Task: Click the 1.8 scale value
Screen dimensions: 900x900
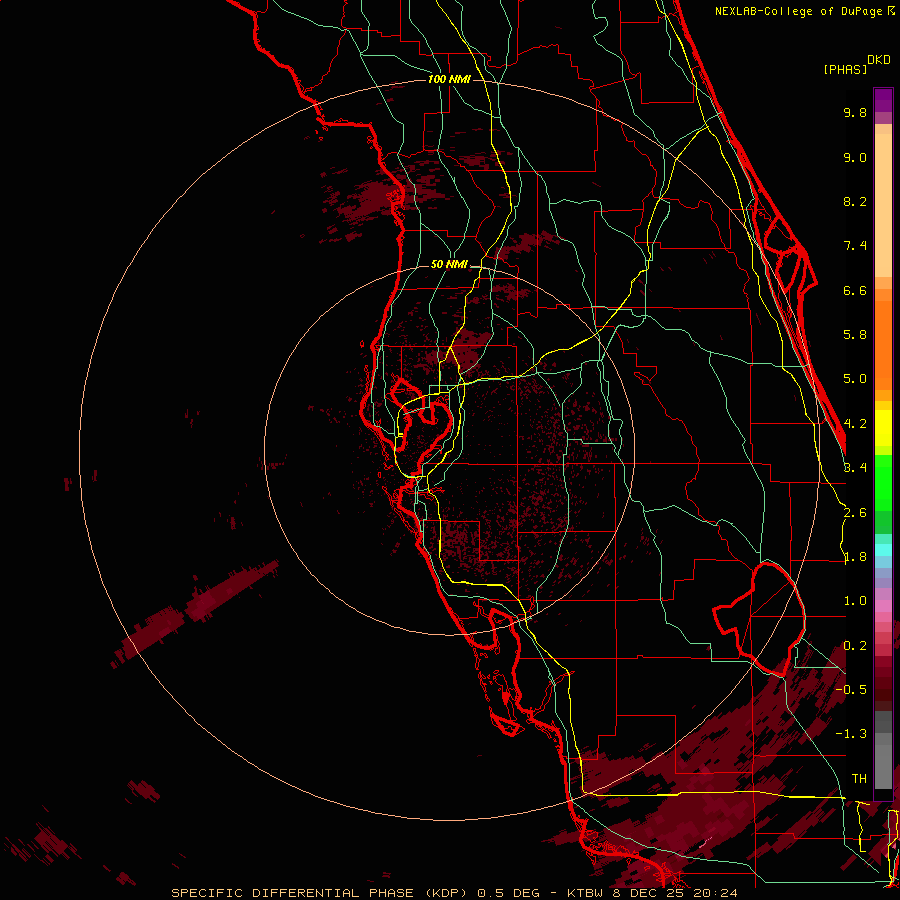Action: [x=855, y=557]
